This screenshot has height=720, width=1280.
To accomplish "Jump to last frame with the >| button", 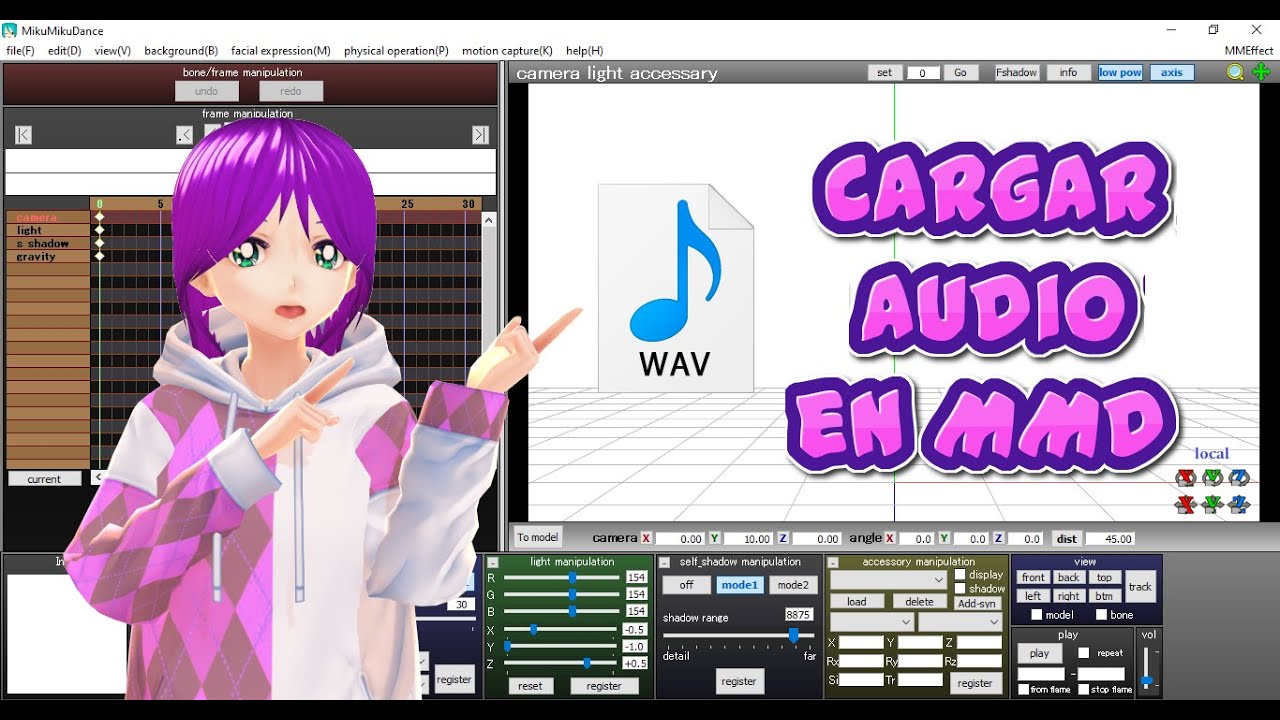I will coord(480,135).
